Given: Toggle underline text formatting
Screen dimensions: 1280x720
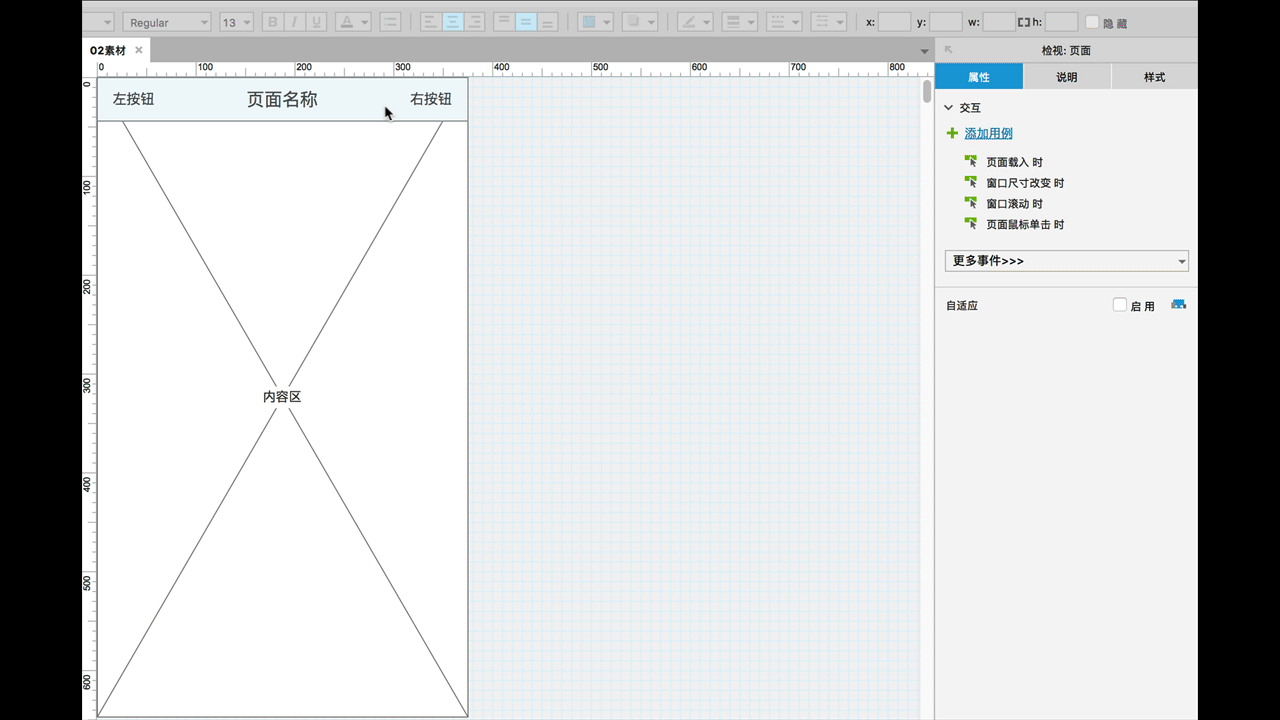Looking at the screenshot, I should coord(317,22).
